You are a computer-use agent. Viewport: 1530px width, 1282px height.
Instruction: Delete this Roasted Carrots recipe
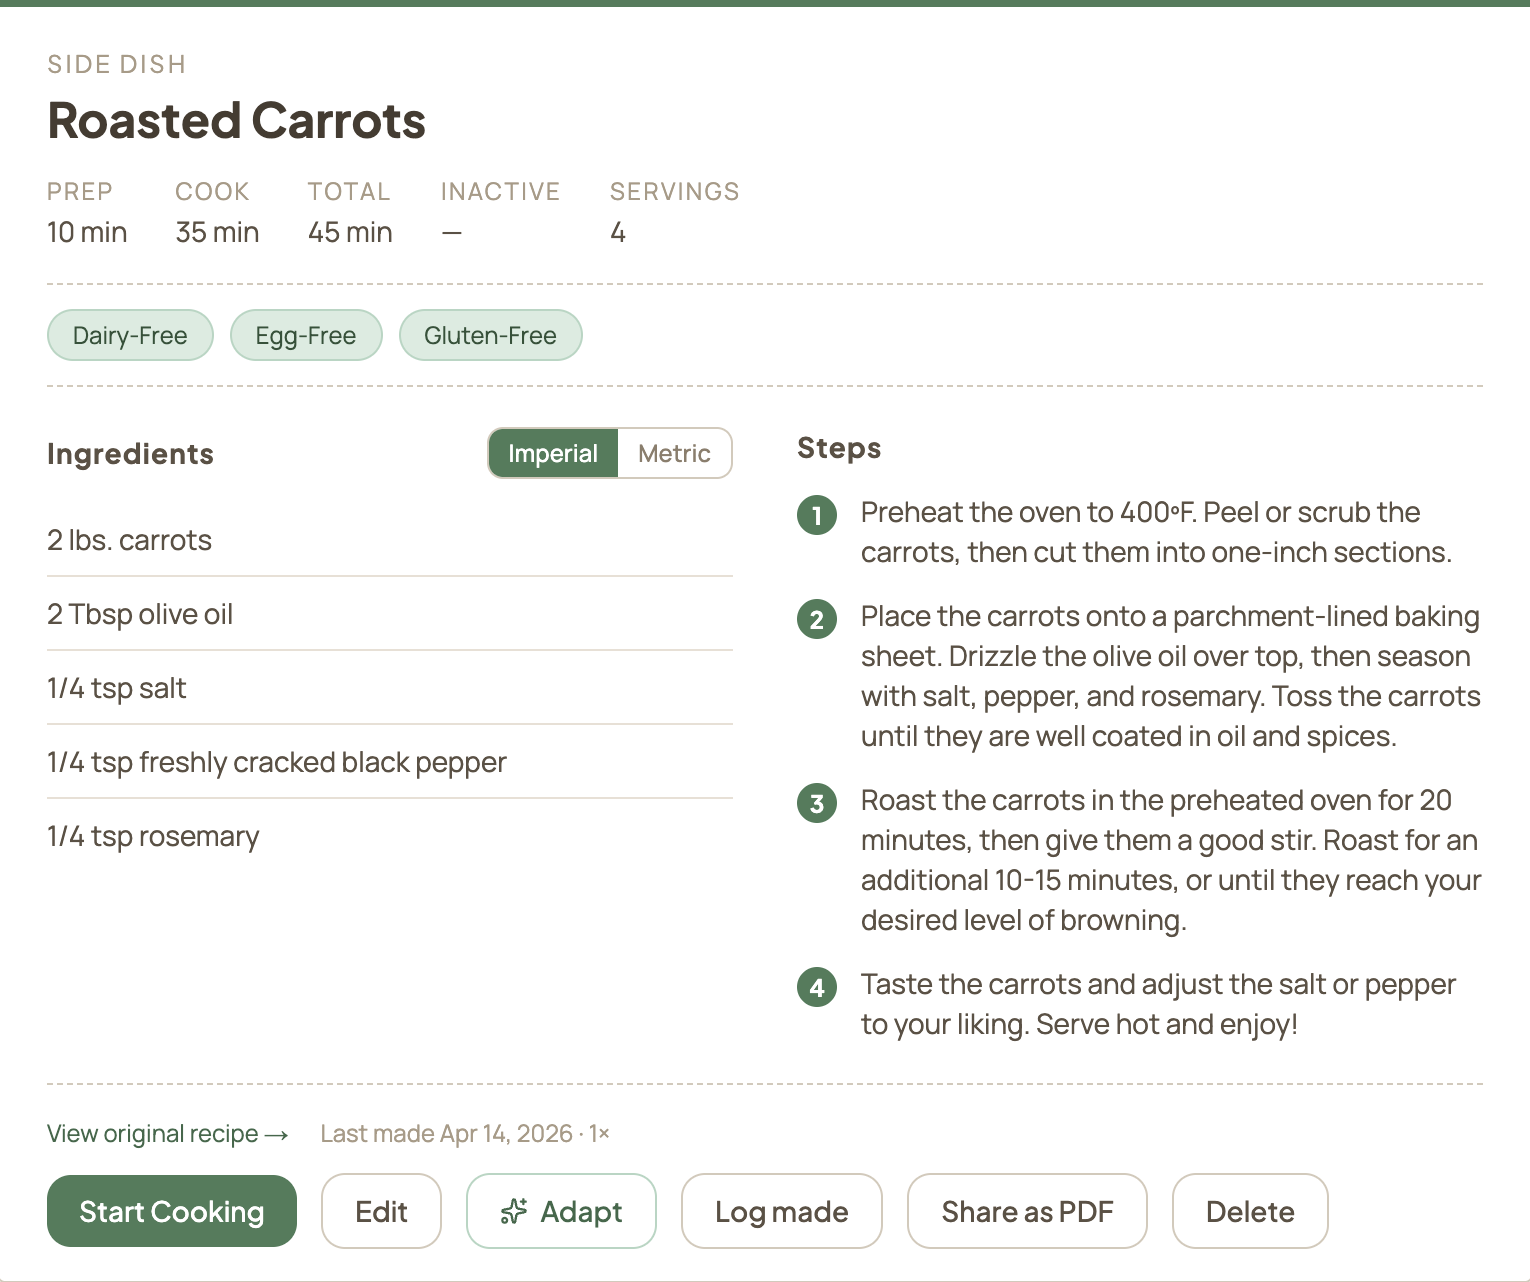1249,1211
